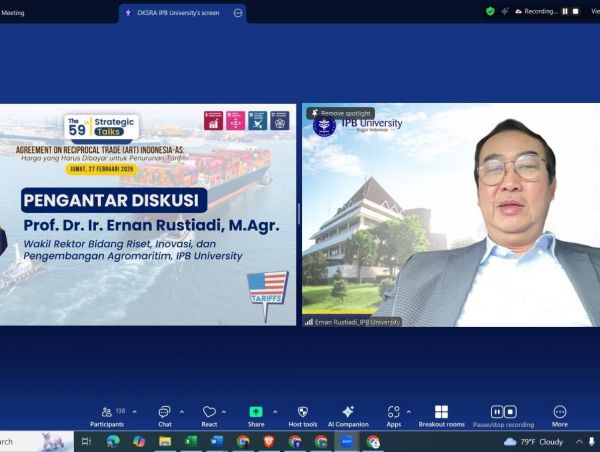
Task: Stop recording from the top bar
Action: coord(576,11)
